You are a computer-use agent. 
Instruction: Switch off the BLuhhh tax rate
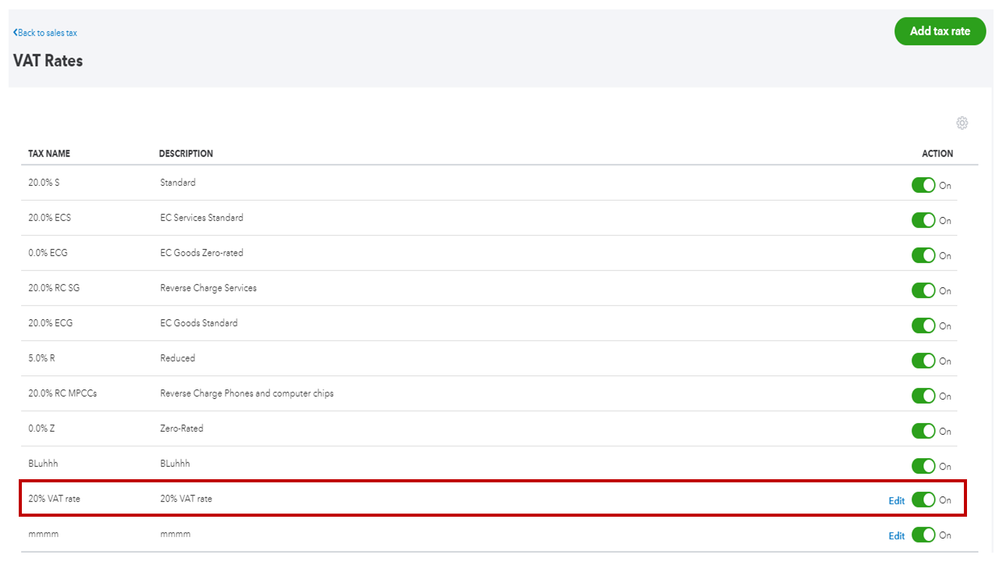tap(923, 465)
